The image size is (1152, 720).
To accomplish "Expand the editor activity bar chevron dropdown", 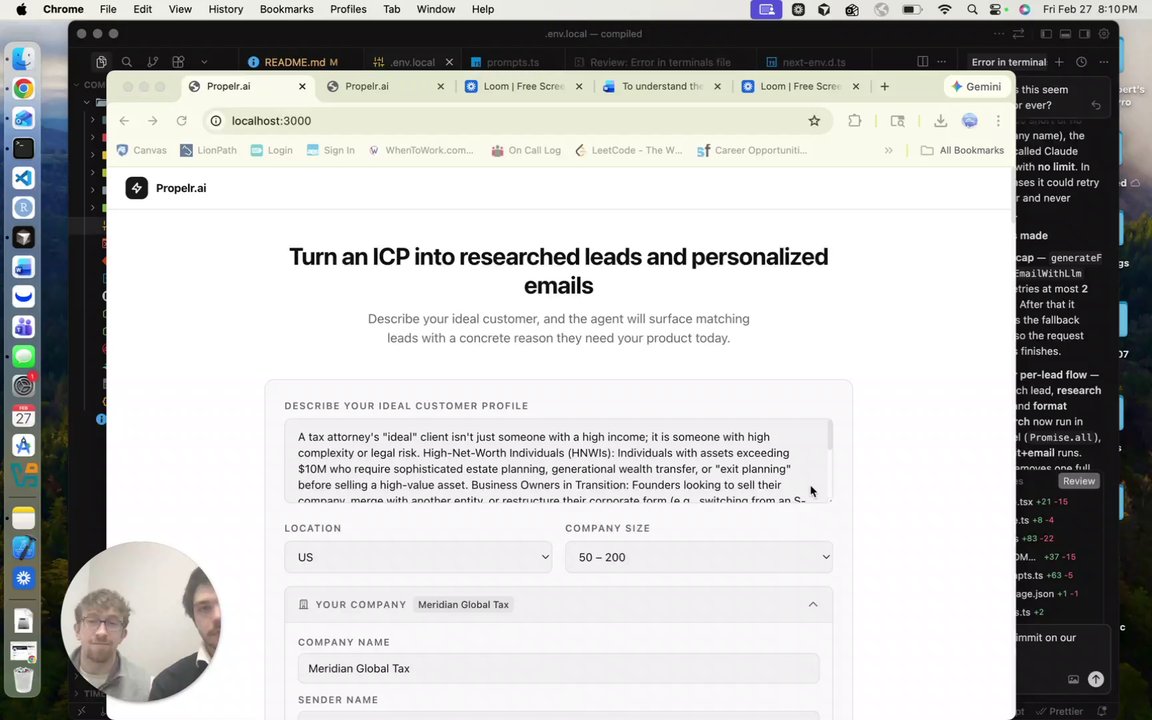I will (204, 62).
